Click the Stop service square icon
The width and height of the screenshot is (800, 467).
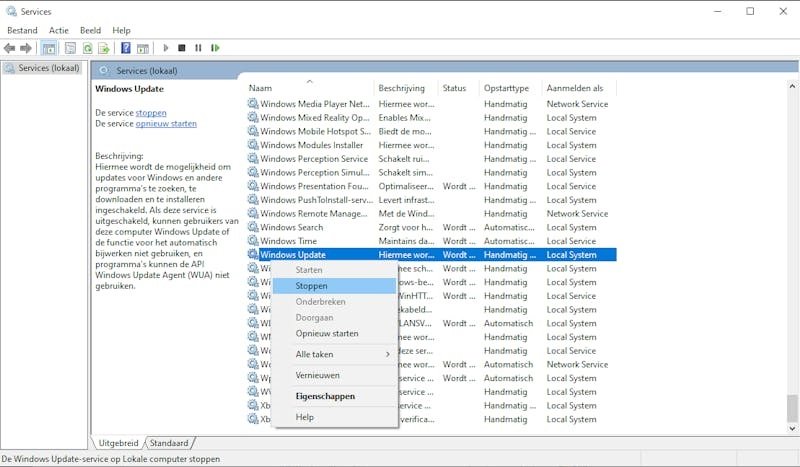[x=182, y=48]
